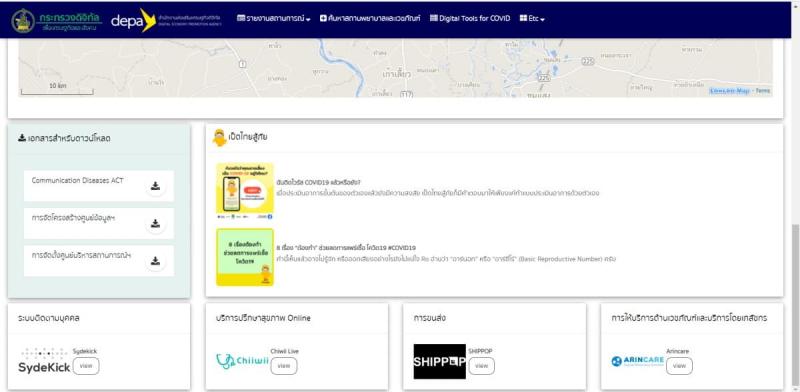
Task: Click การจัดโครงสร้างศูนย์ข้อมูลฯ document label
Action: click(x=73, y=218)
